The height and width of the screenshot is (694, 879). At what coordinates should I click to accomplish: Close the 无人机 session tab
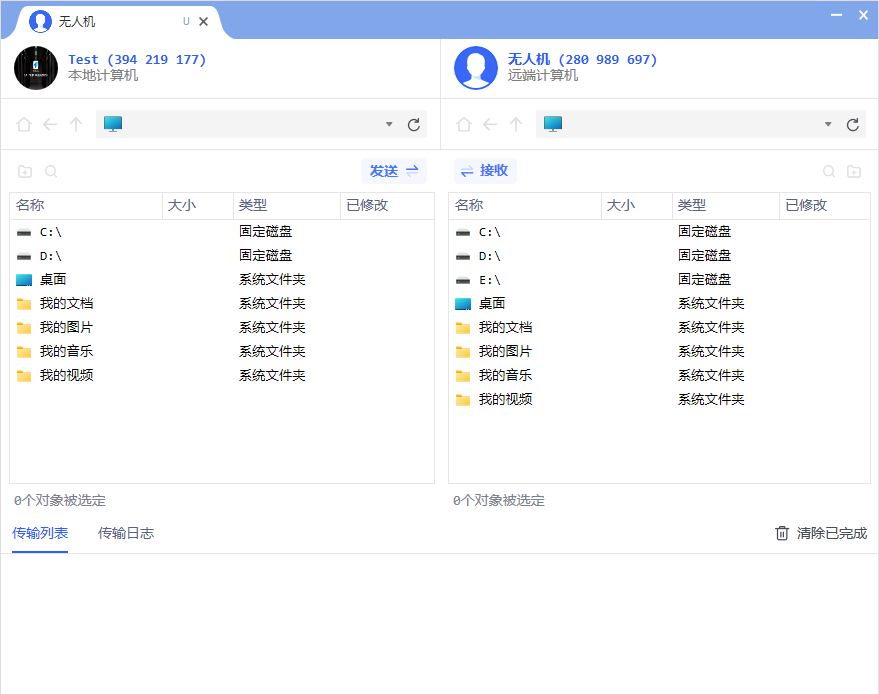(x=203, y=22)
